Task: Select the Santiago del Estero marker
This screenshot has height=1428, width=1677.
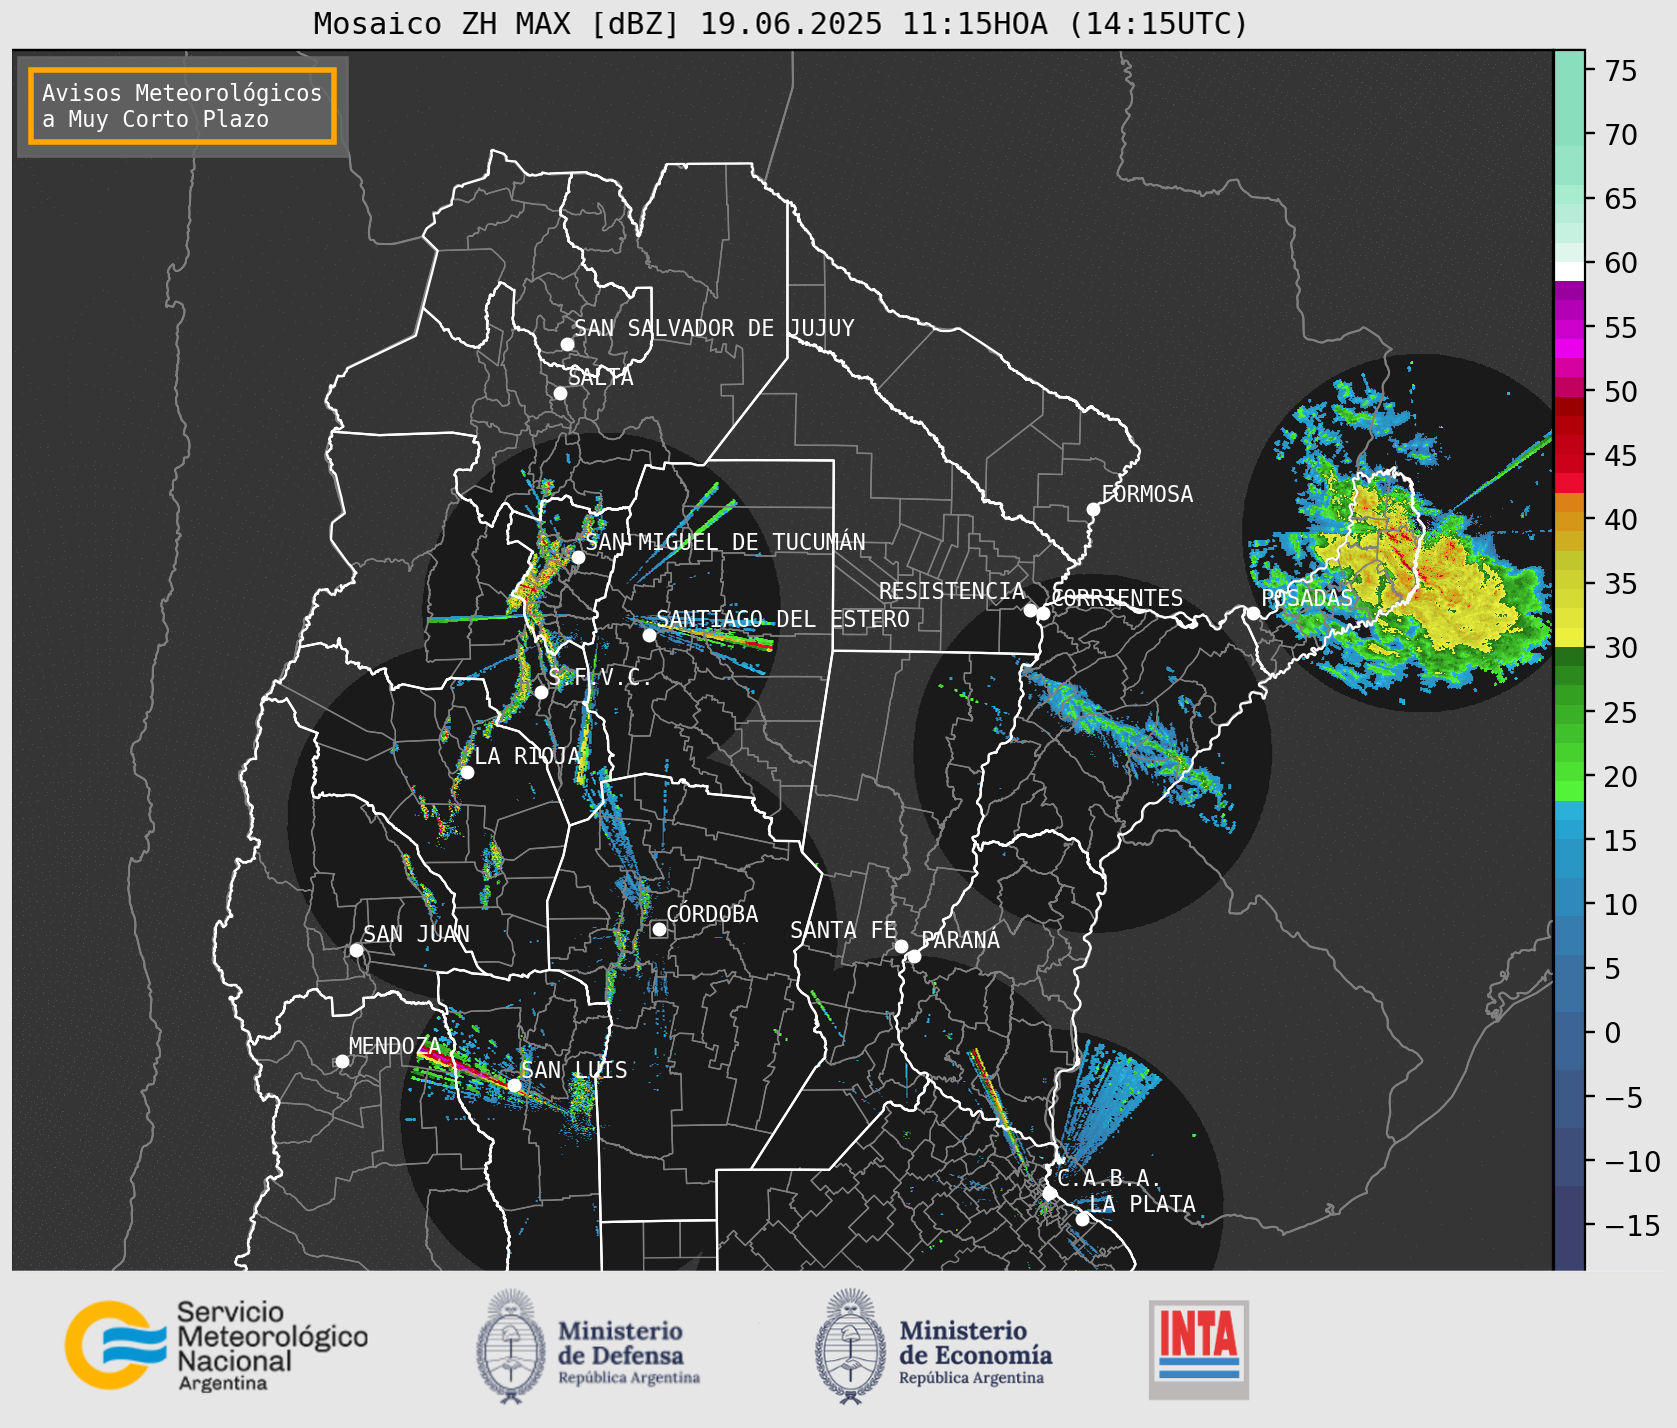Action: coord(649,635)
